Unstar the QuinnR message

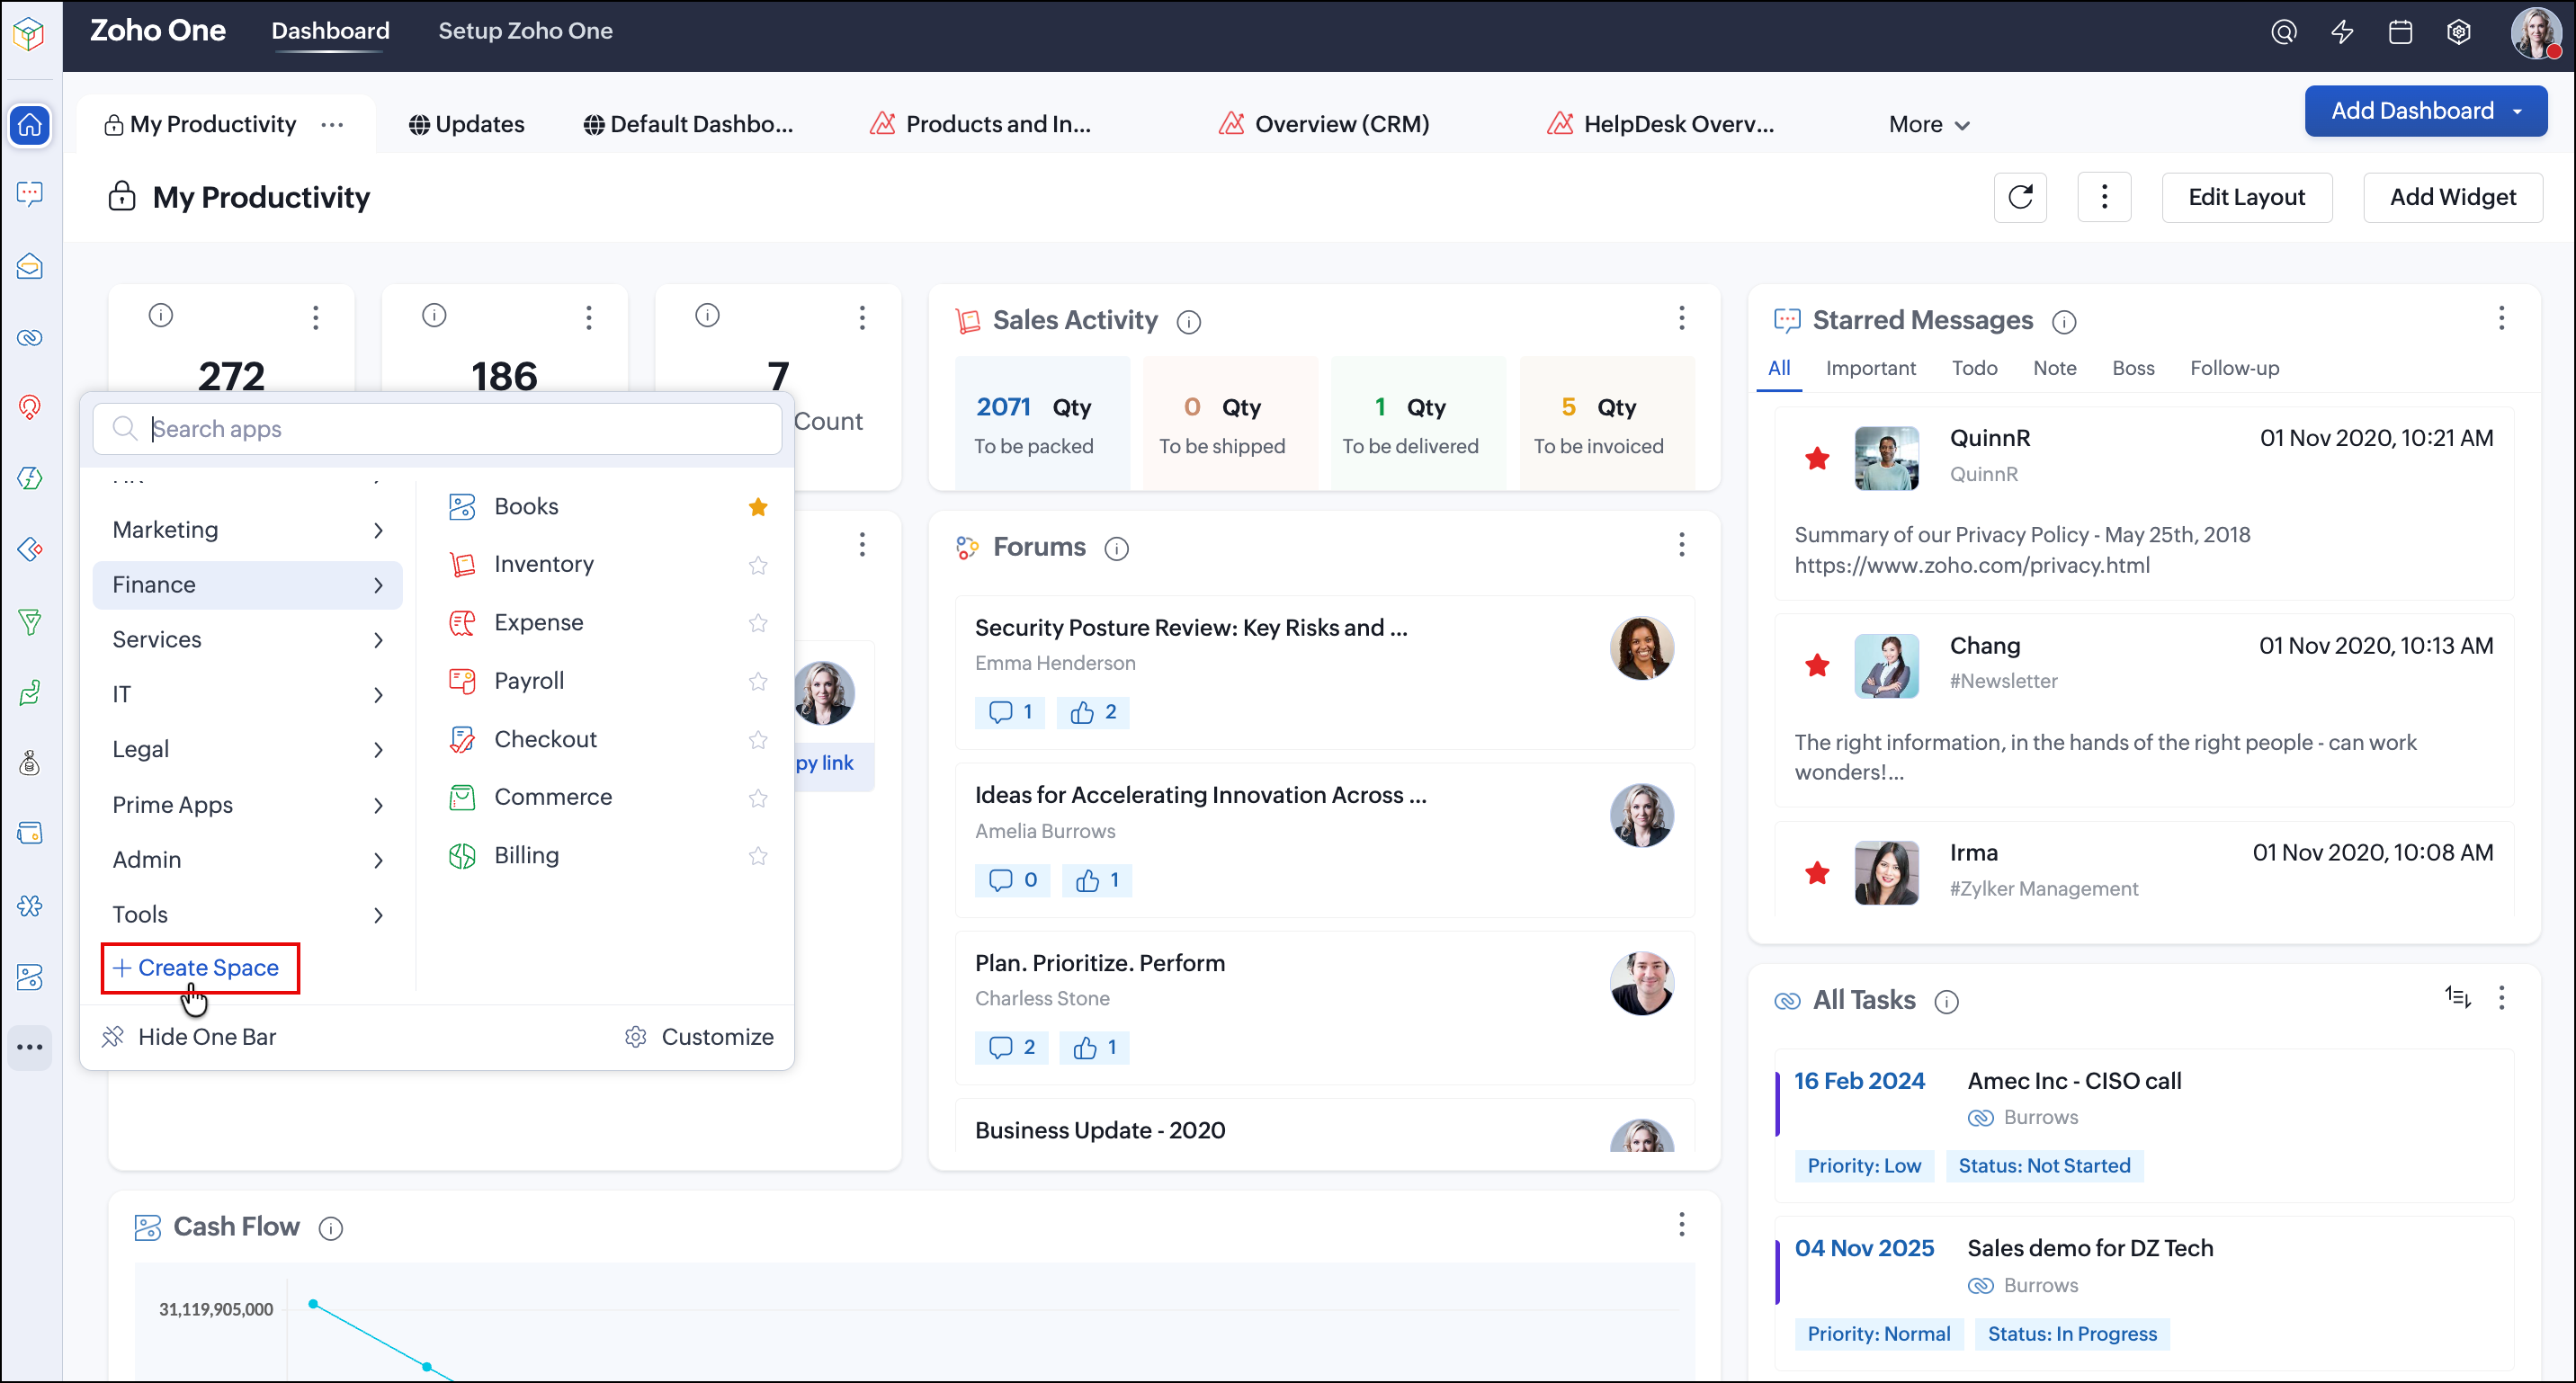tap(1817, 458)
